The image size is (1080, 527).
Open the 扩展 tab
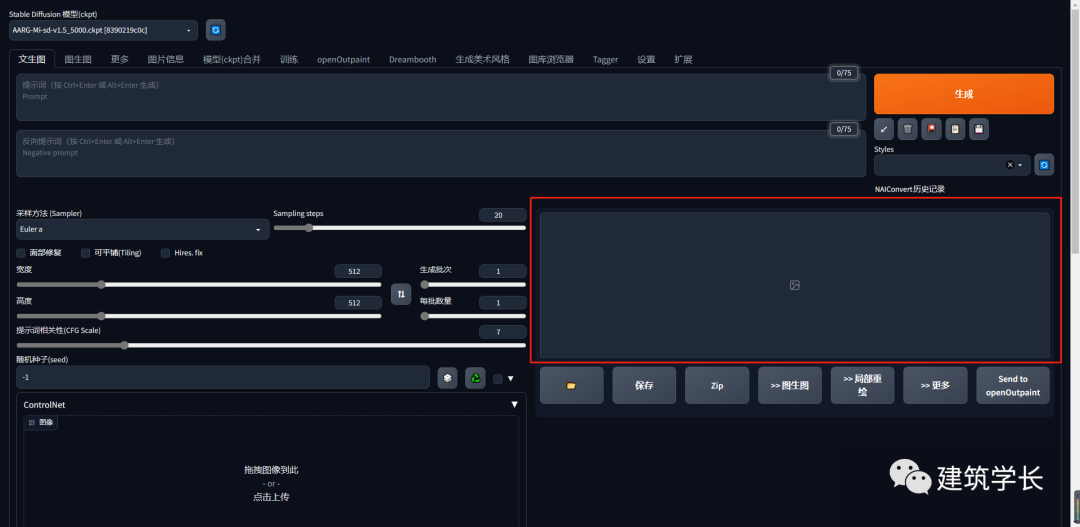(x=683, y=59)
